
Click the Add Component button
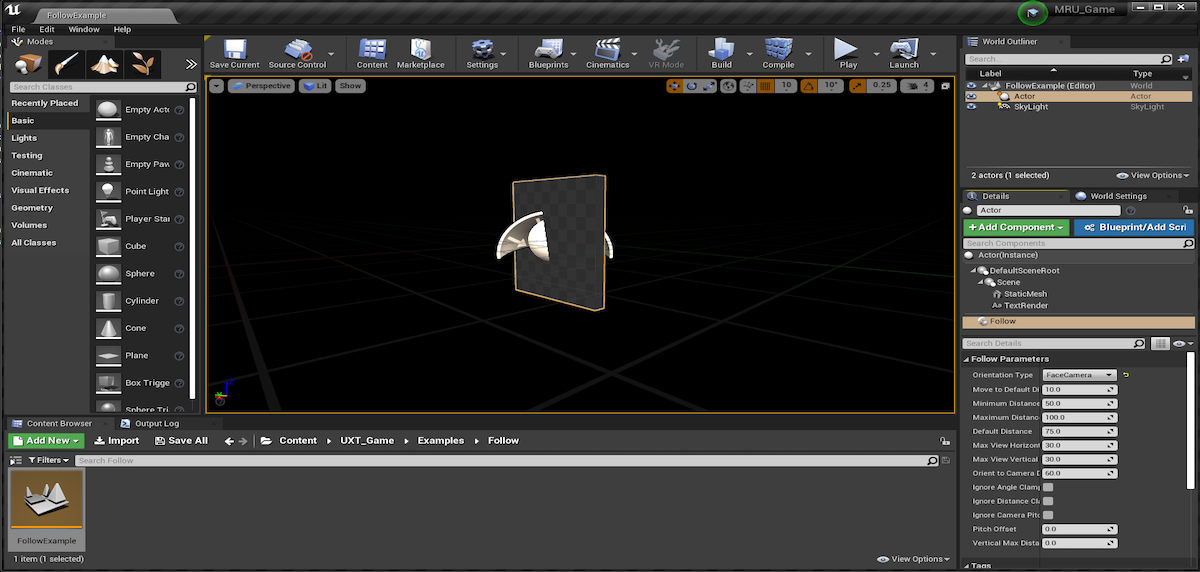(x=1015, y=228)
